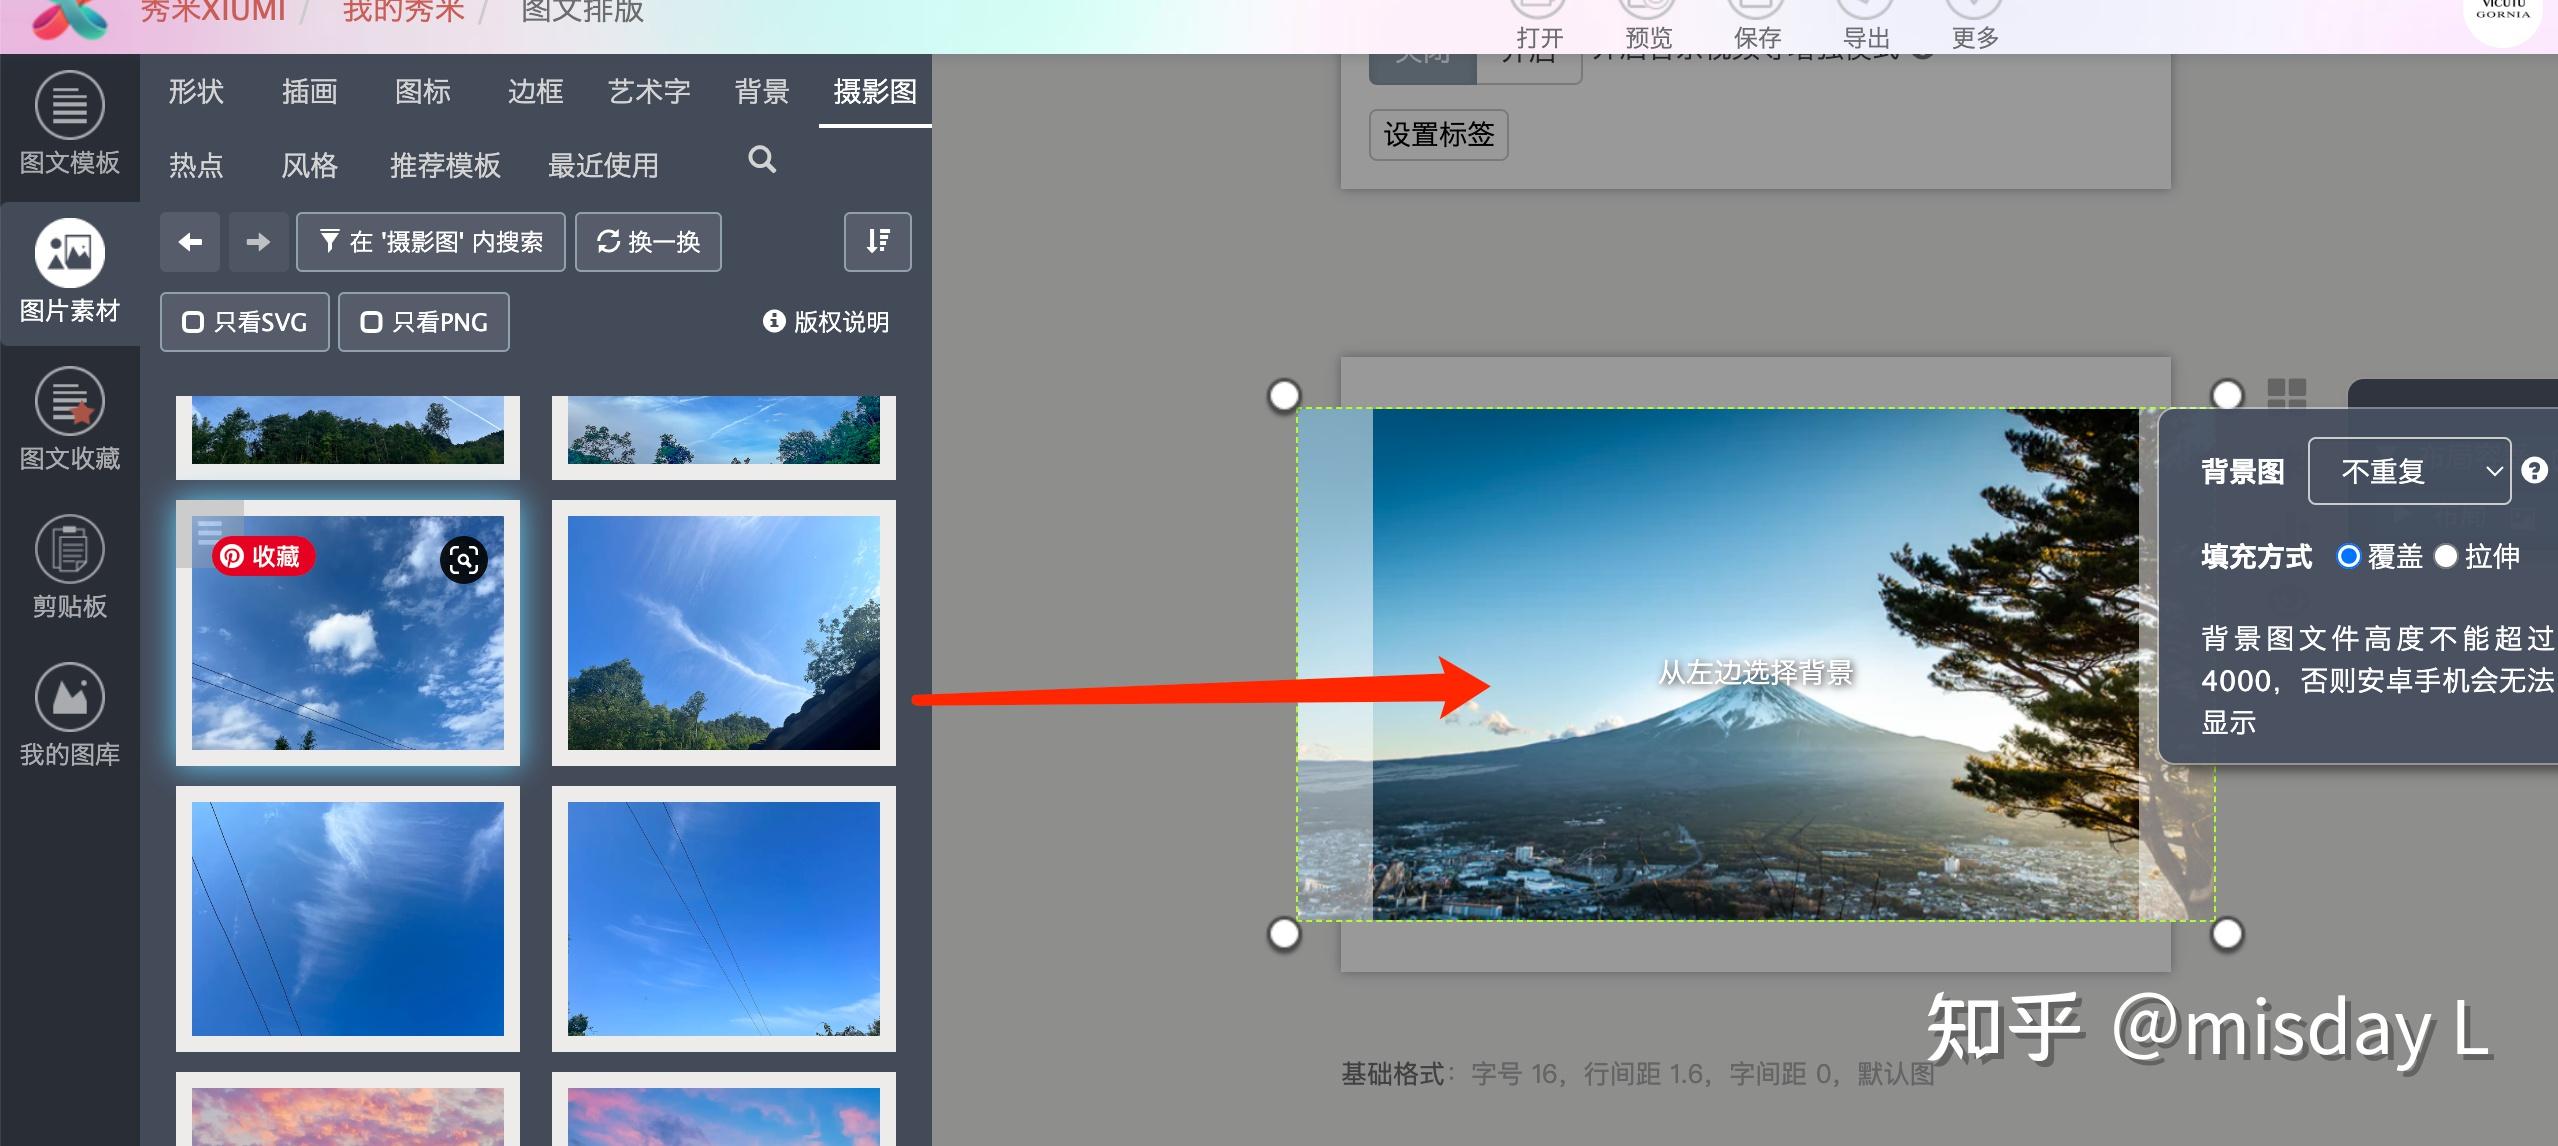Open the 版权说明 link
Viewport: 2558px width, 1146px height.
click(x=826, y=322)
